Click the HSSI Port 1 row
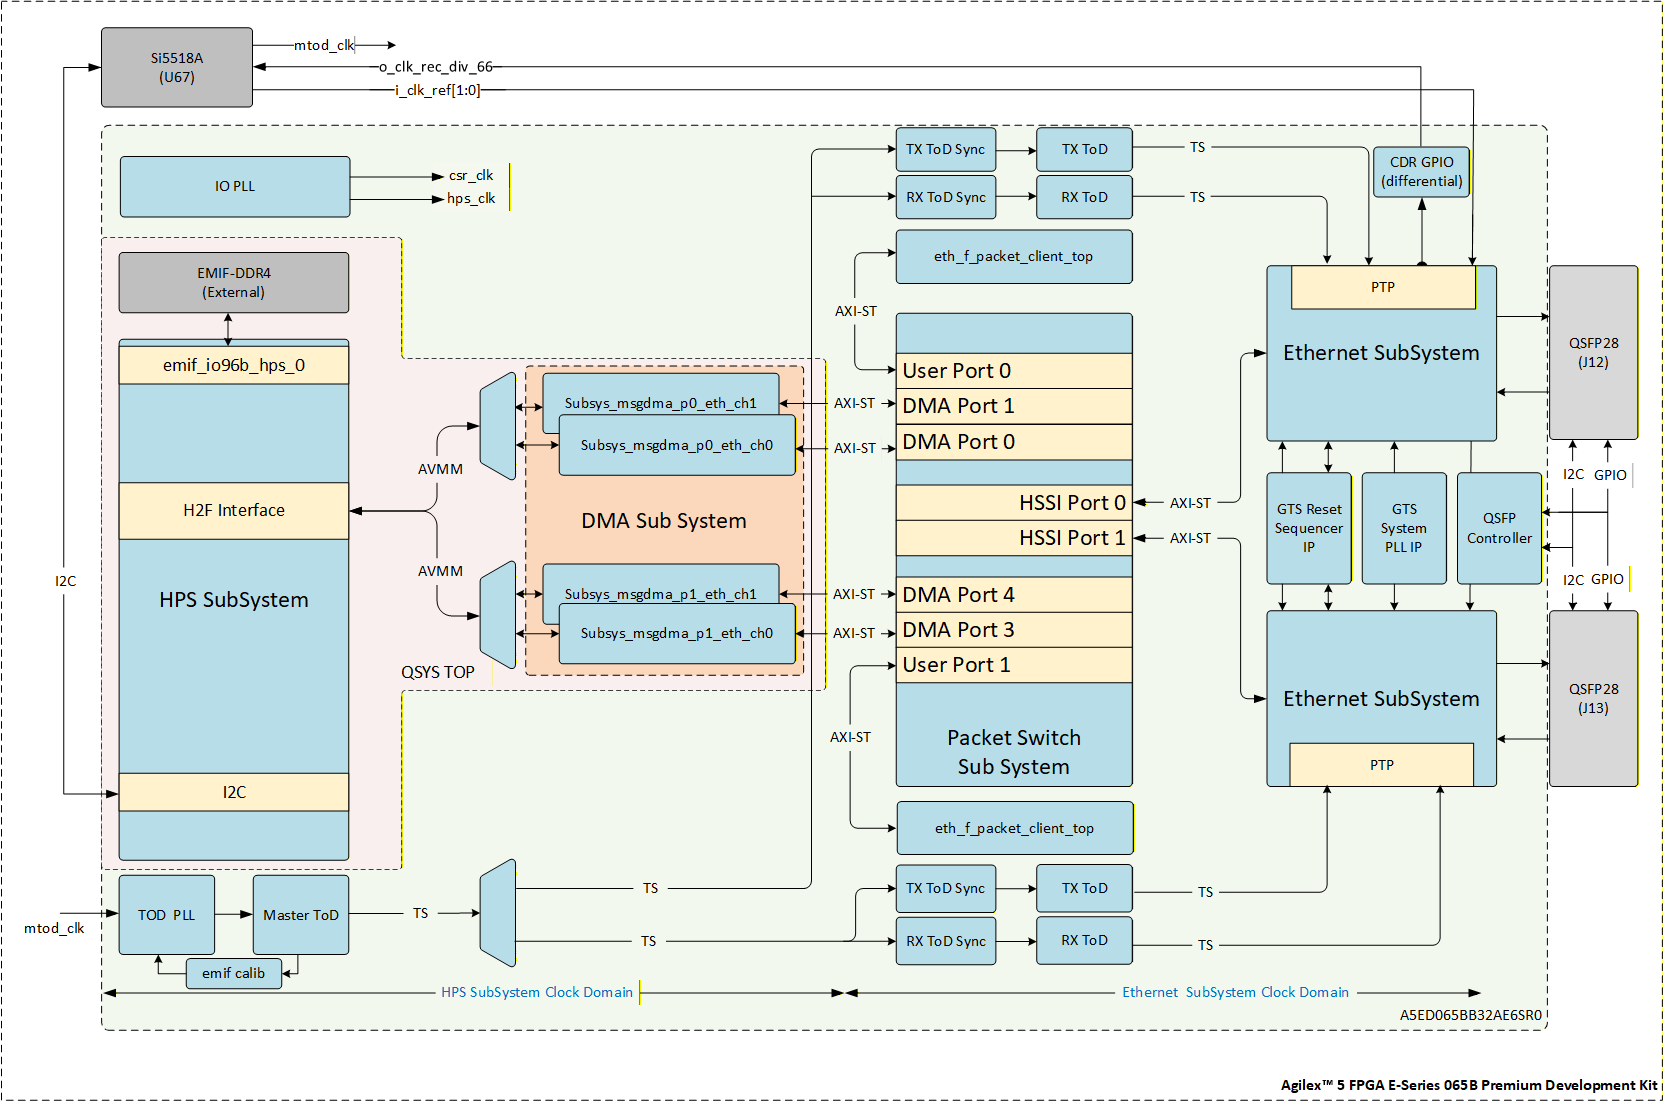The height and width of the screenshot is (1103, 1666). (1014, 538)
